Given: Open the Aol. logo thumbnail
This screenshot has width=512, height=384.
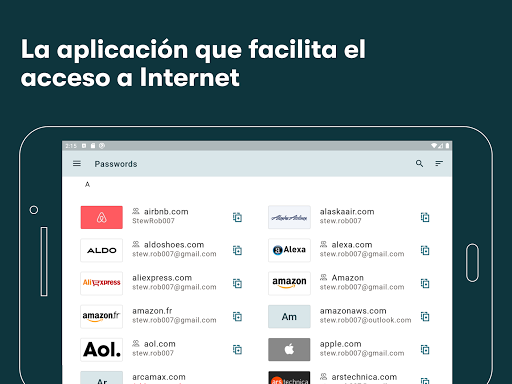Looking at the screenshot, I should point(102,350).
